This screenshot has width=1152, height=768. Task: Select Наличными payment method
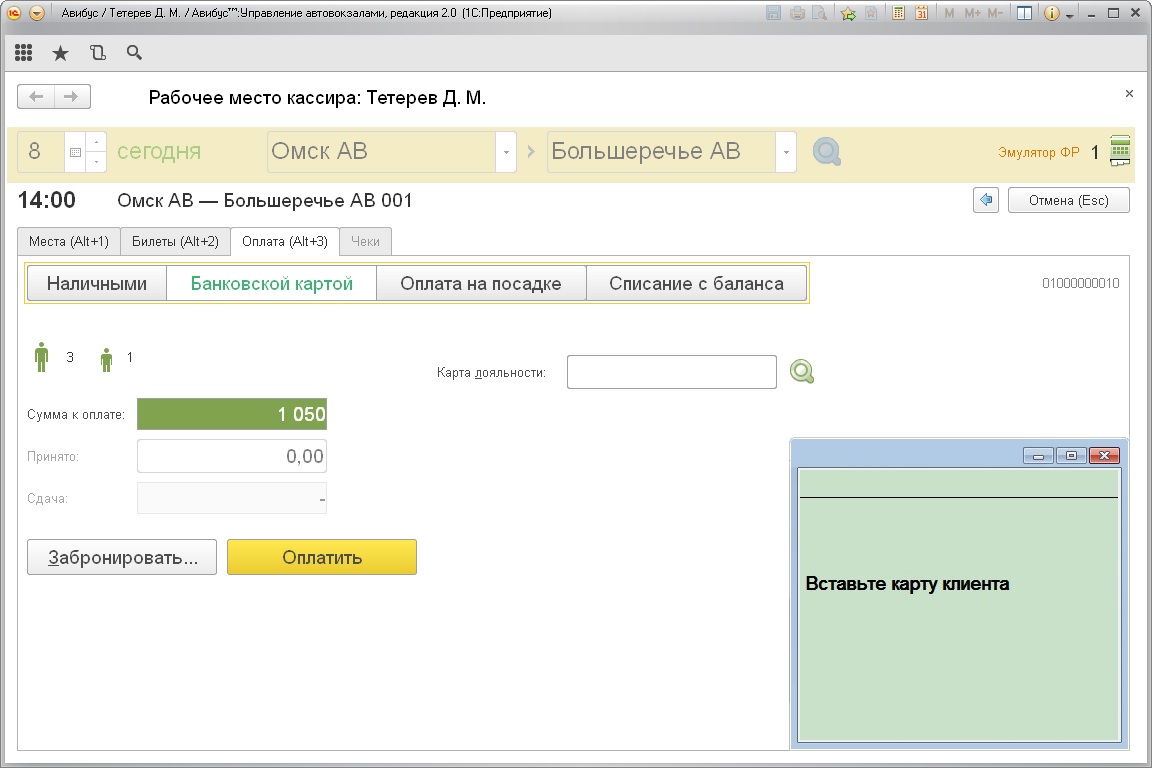tap(97, 284)
